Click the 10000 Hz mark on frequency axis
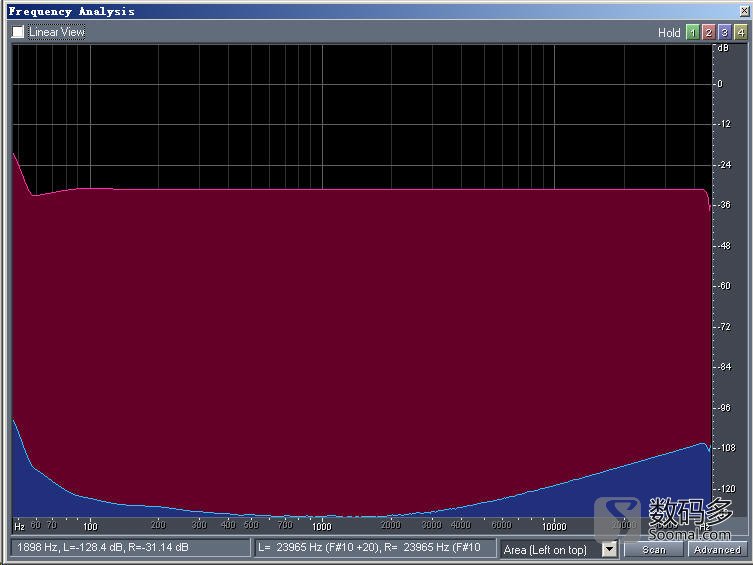 tap(554, 526)
